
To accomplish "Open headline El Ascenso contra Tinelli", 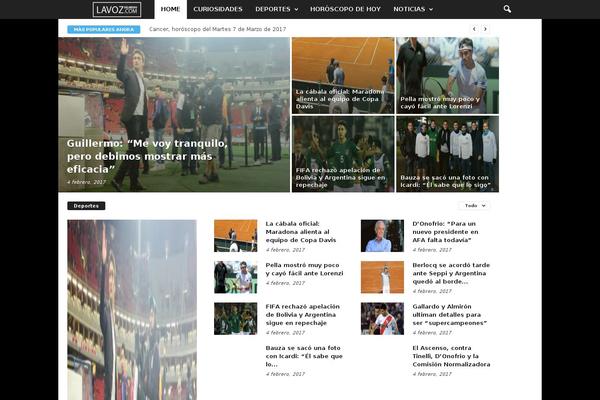I will 451,356.
